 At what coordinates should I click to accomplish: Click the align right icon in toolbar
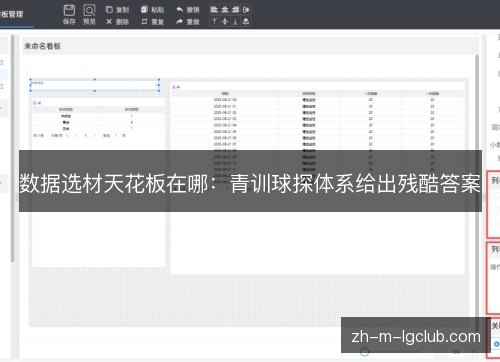(x=235, y=10)
